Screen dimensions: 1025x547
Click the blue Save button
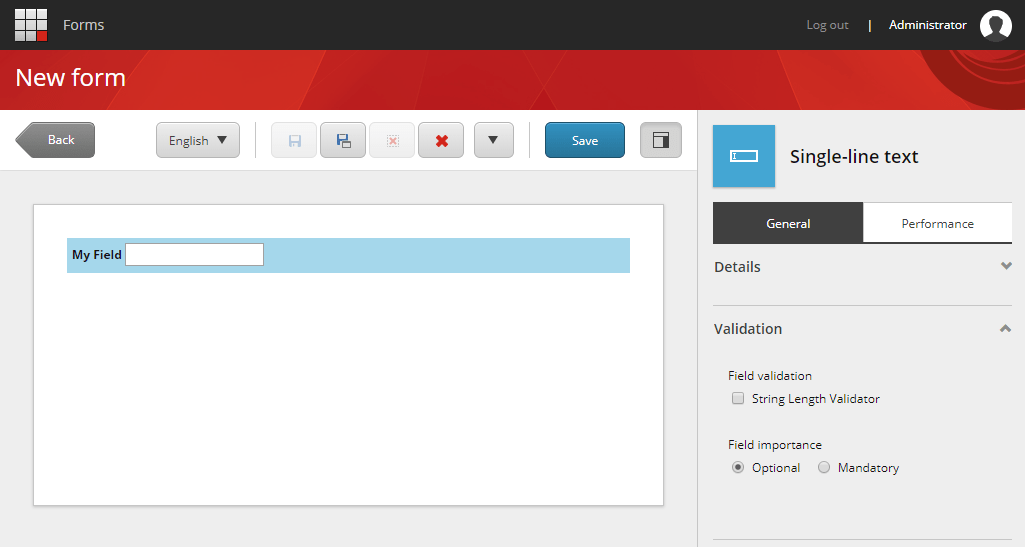tap(585, 140)
